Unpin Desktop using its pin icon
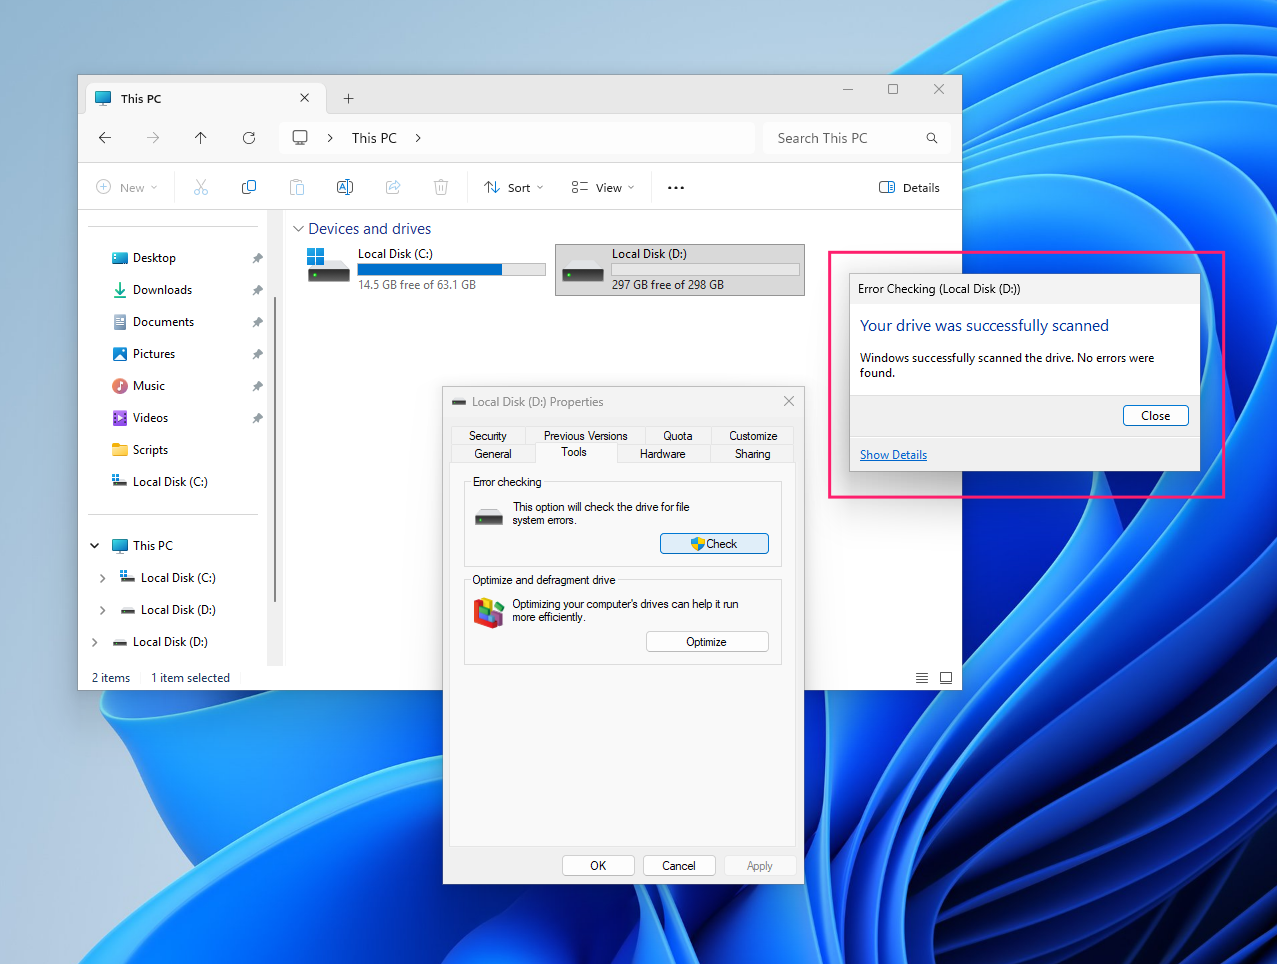1277x964 pixels. [x=257, y=258]
